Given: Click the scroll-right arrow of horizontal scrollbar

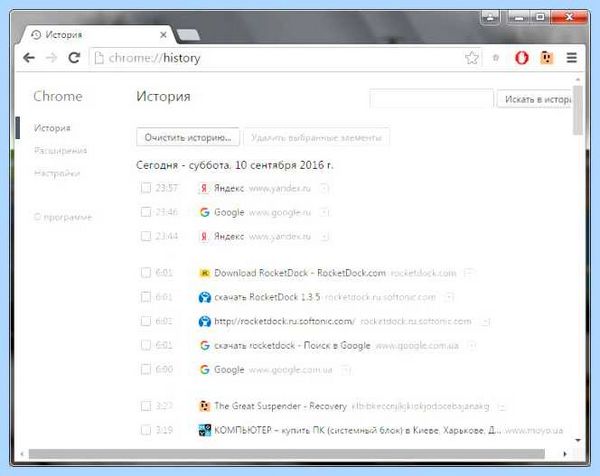Looking at the screenshot, I should (x=565, y=454).
